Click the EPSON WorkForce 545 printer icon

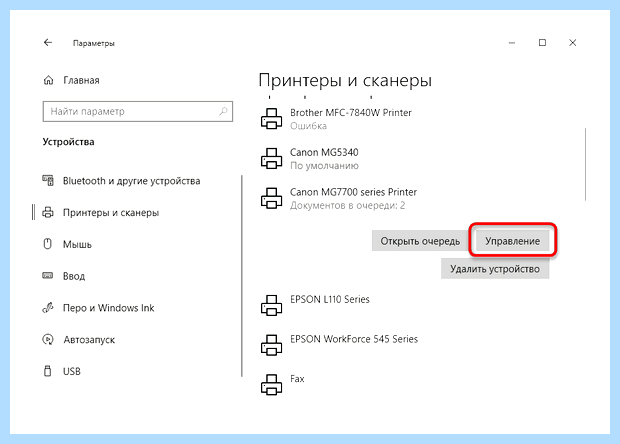point(271,344)
